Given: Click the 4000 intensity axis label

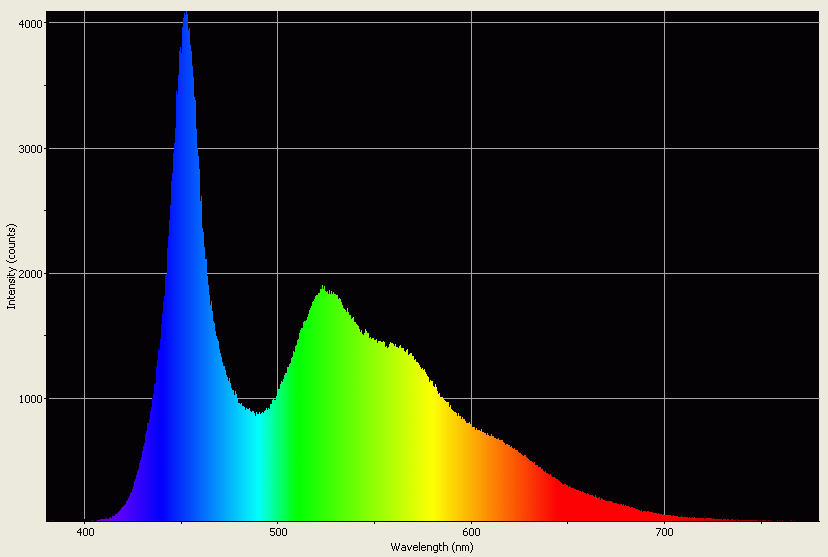Looking at the screenshot, I should (x=30, y=24).
